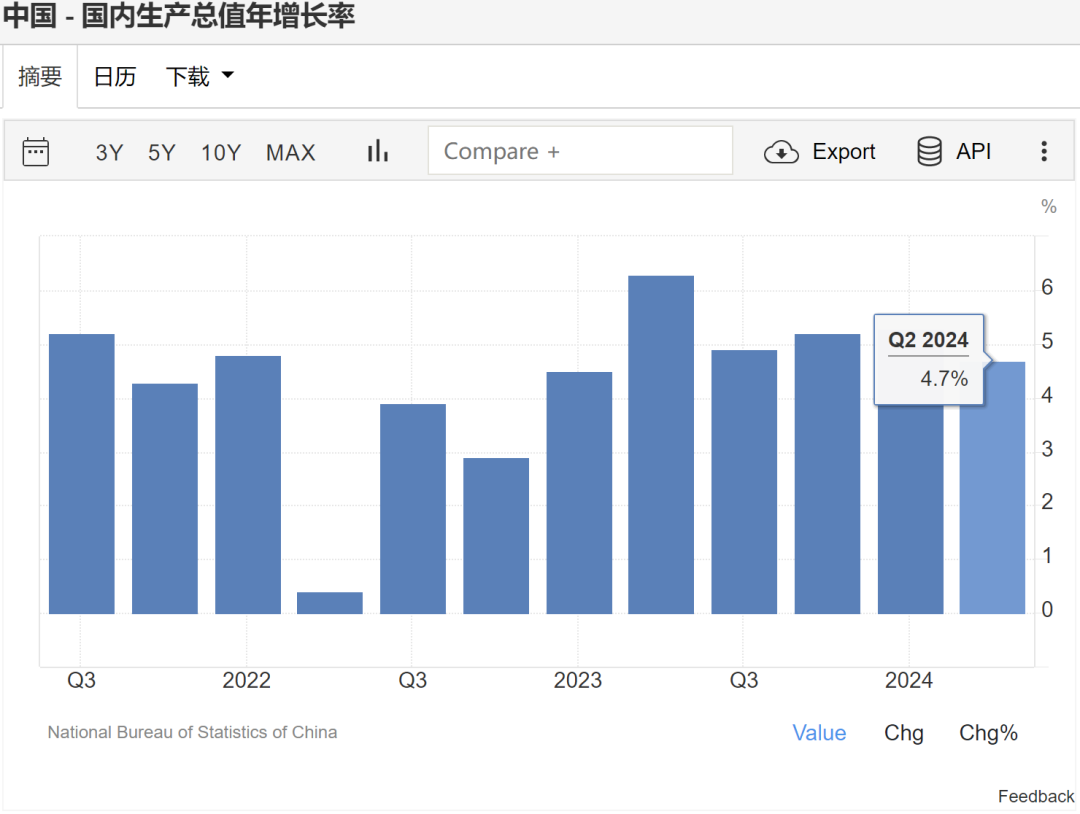Click the 4.7% tooltip value

(x=944, y=379)
